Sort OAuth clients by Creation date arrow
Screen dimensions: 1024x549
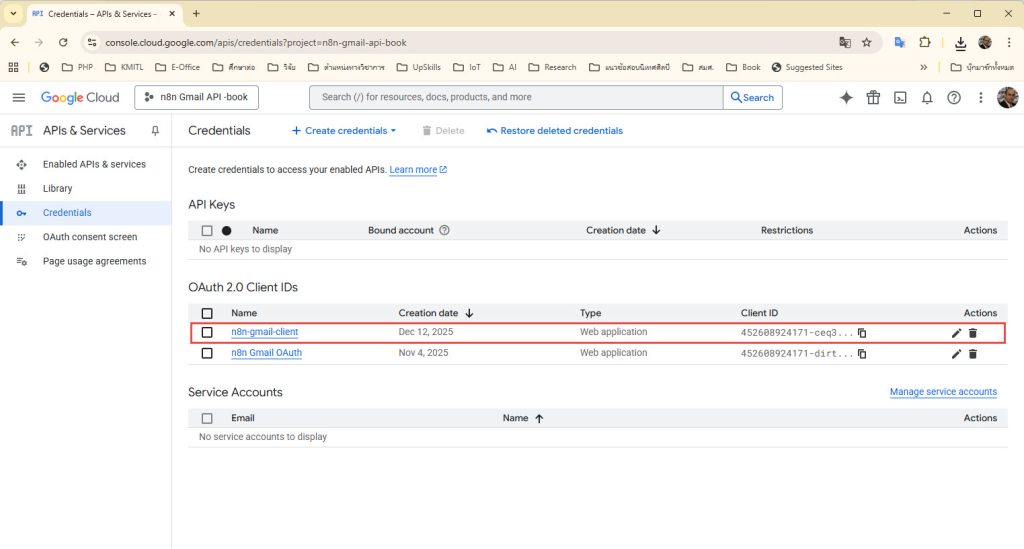(x=469, y=313)
